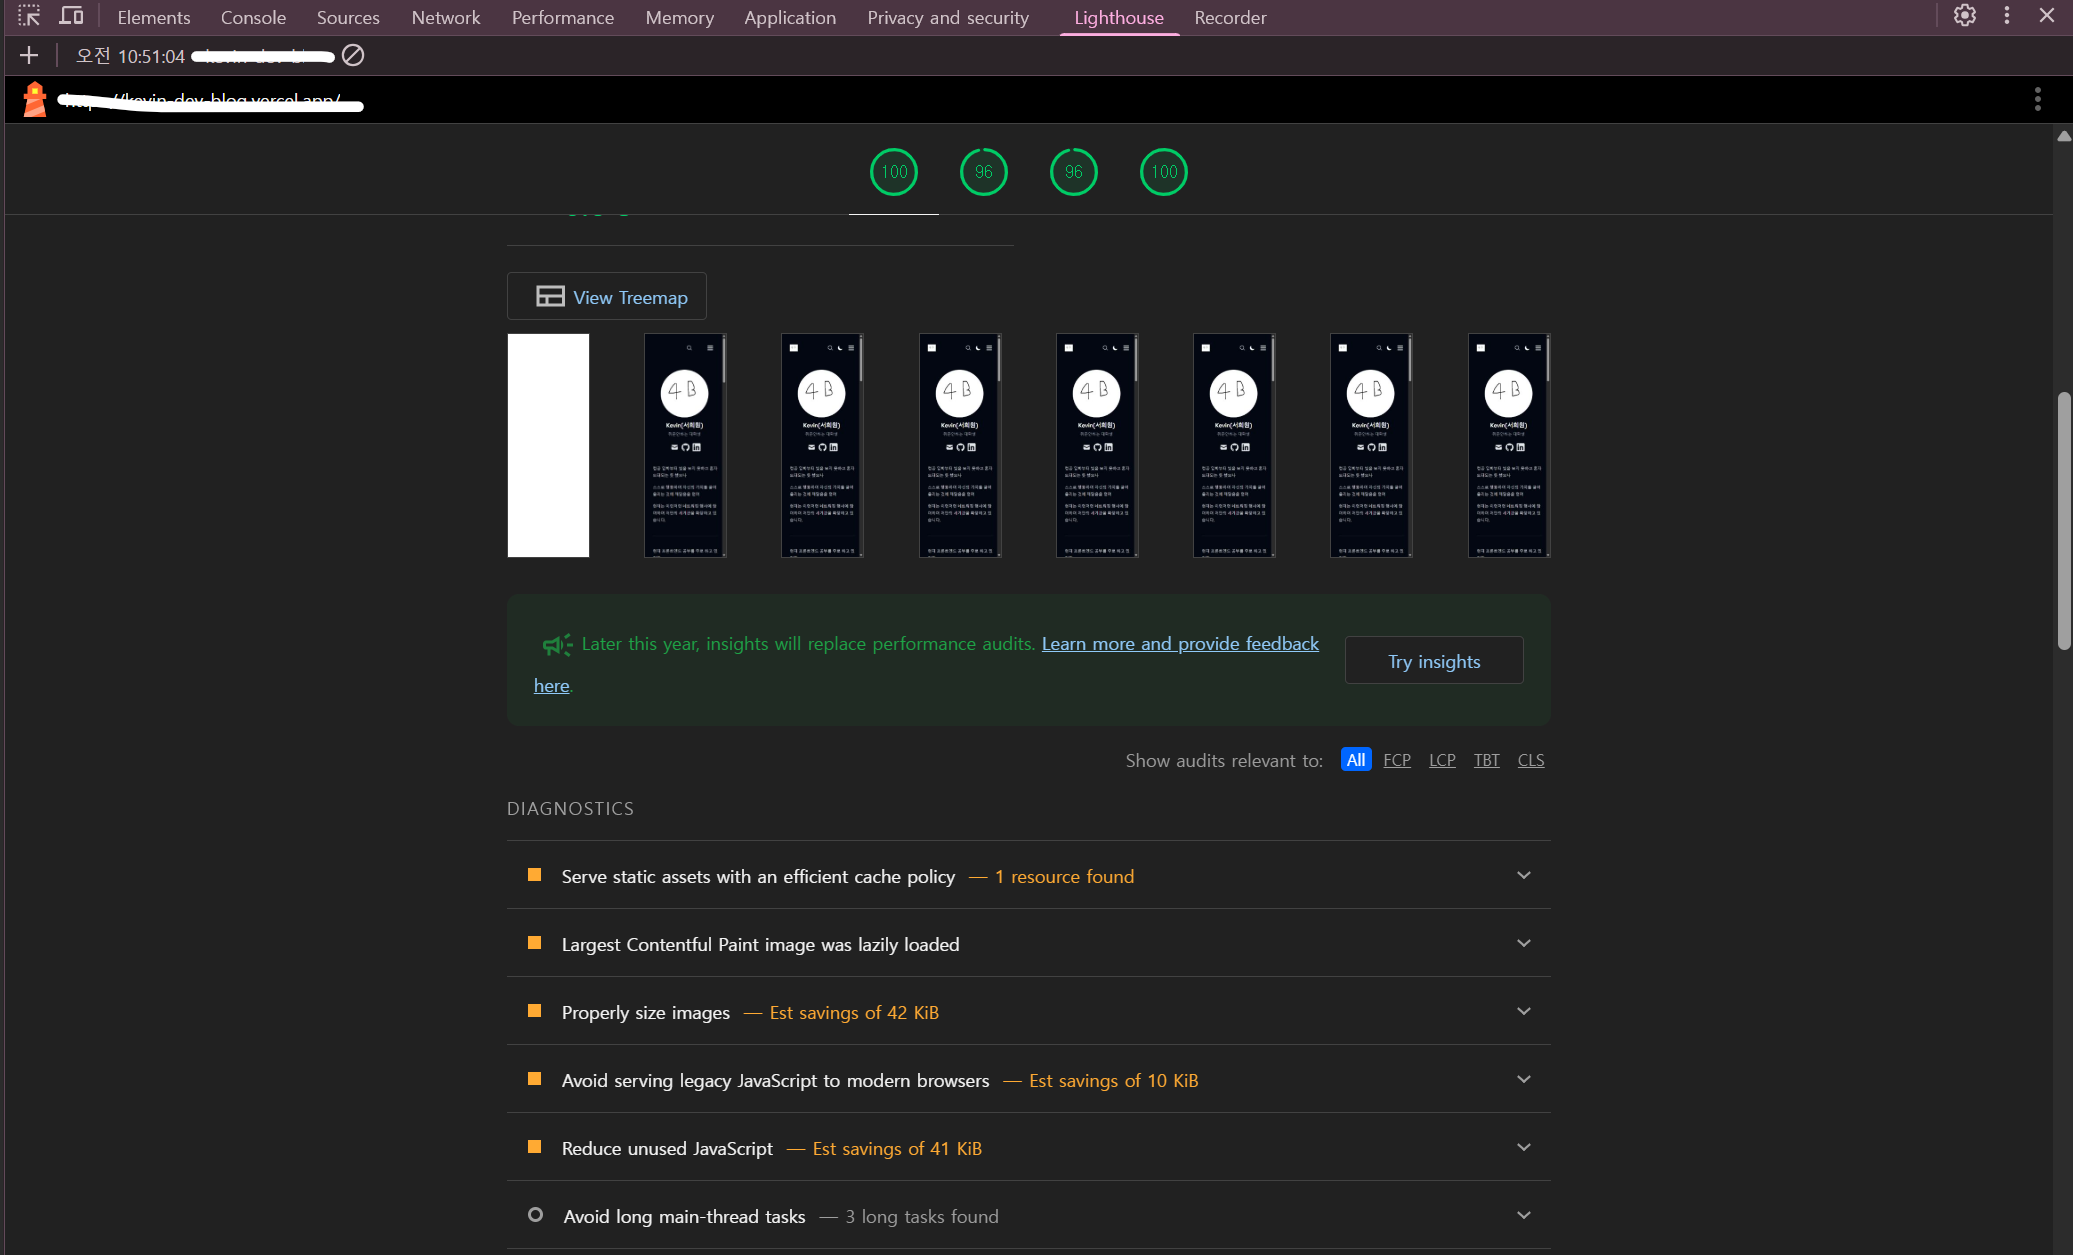The width and height of the screenshot is (2073, 1255).
Task: Filter audits by CLS
Action: tap(1530, 760)
